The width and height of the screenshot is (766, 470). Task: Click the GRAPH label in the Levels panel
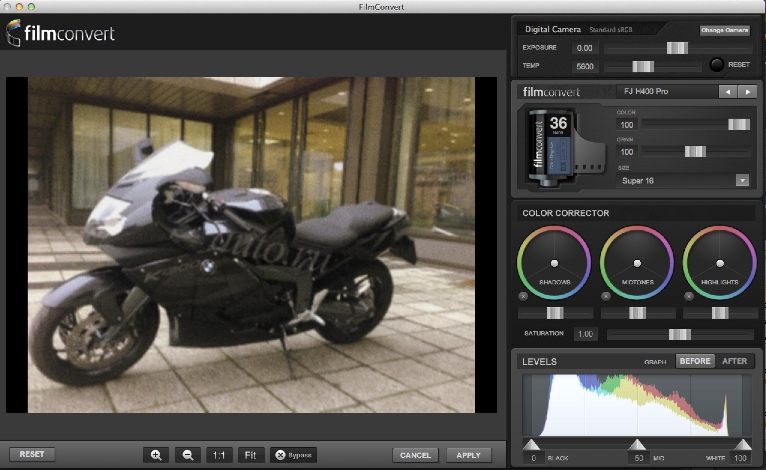655,362
